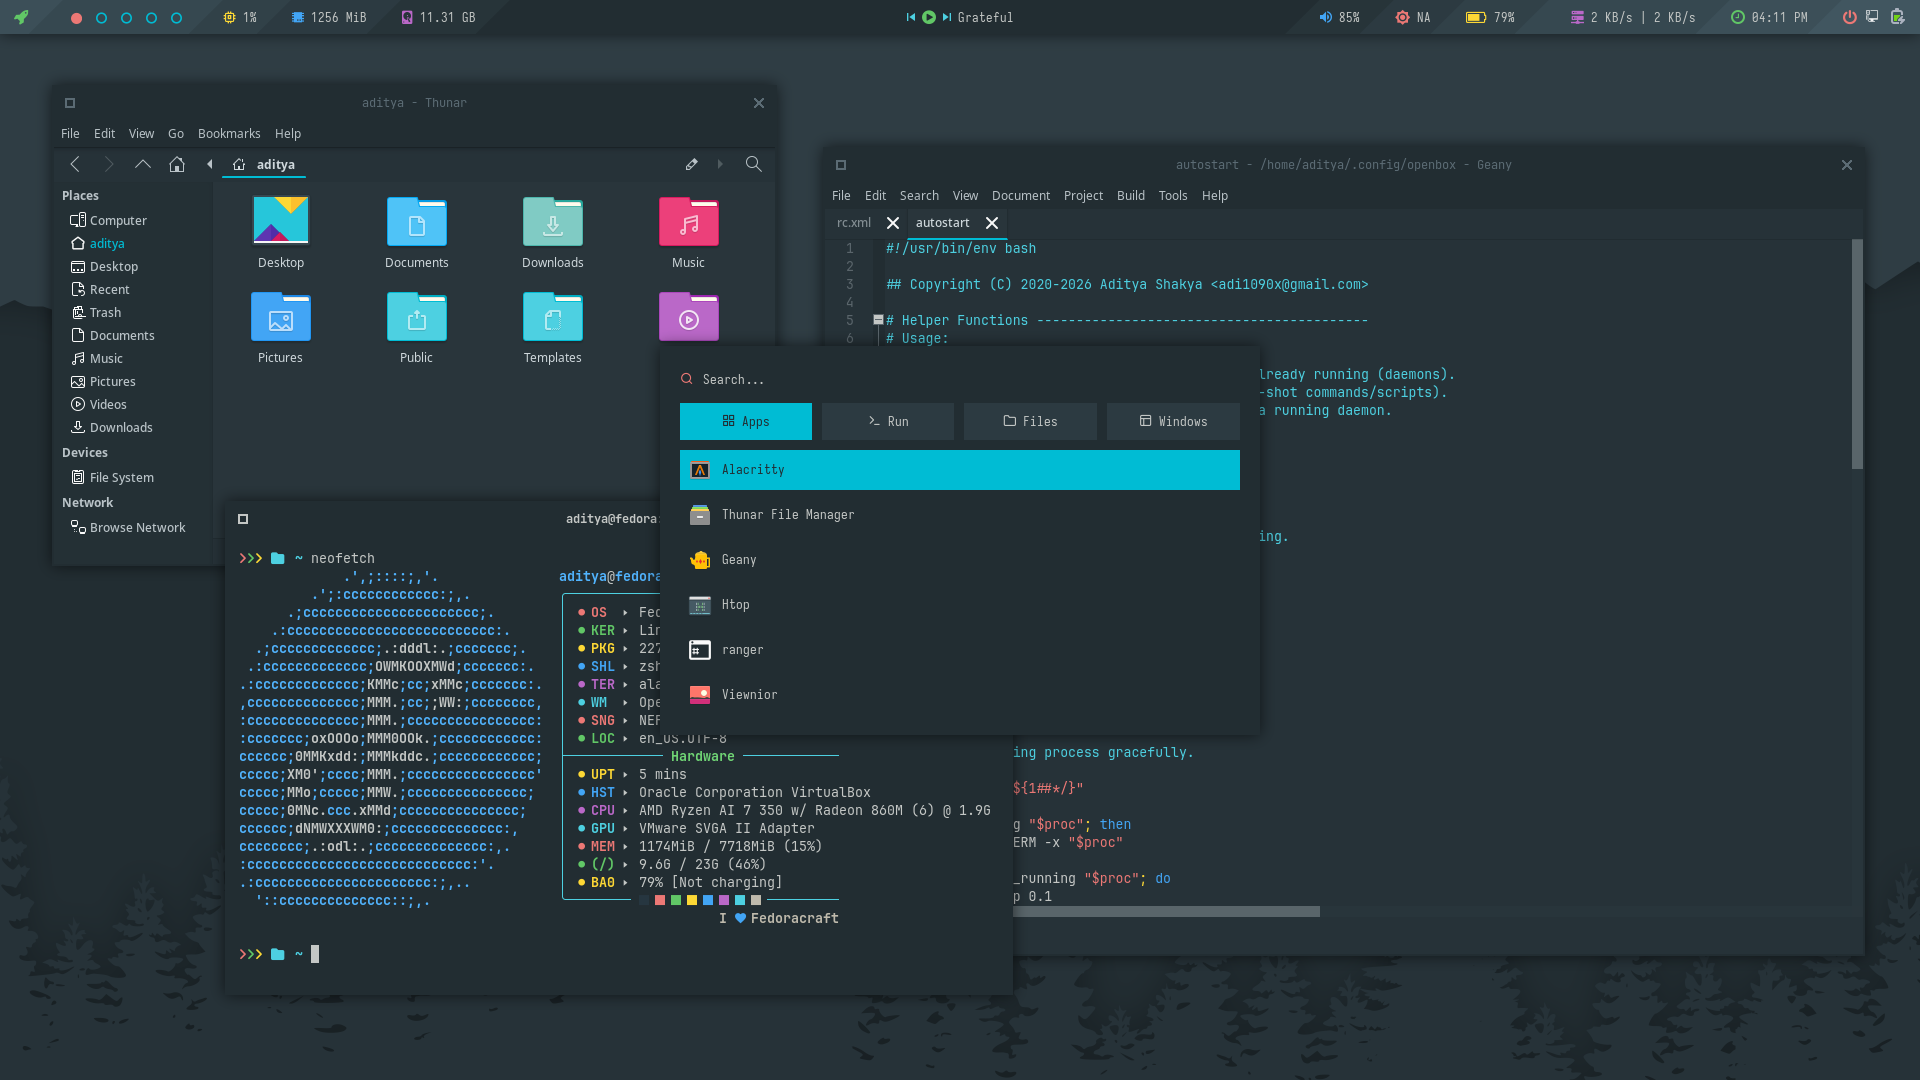This screenshot has width=1920, height=1080.
Task: Click Geany's vertical scrollbar
Action: click(1857, 355)
